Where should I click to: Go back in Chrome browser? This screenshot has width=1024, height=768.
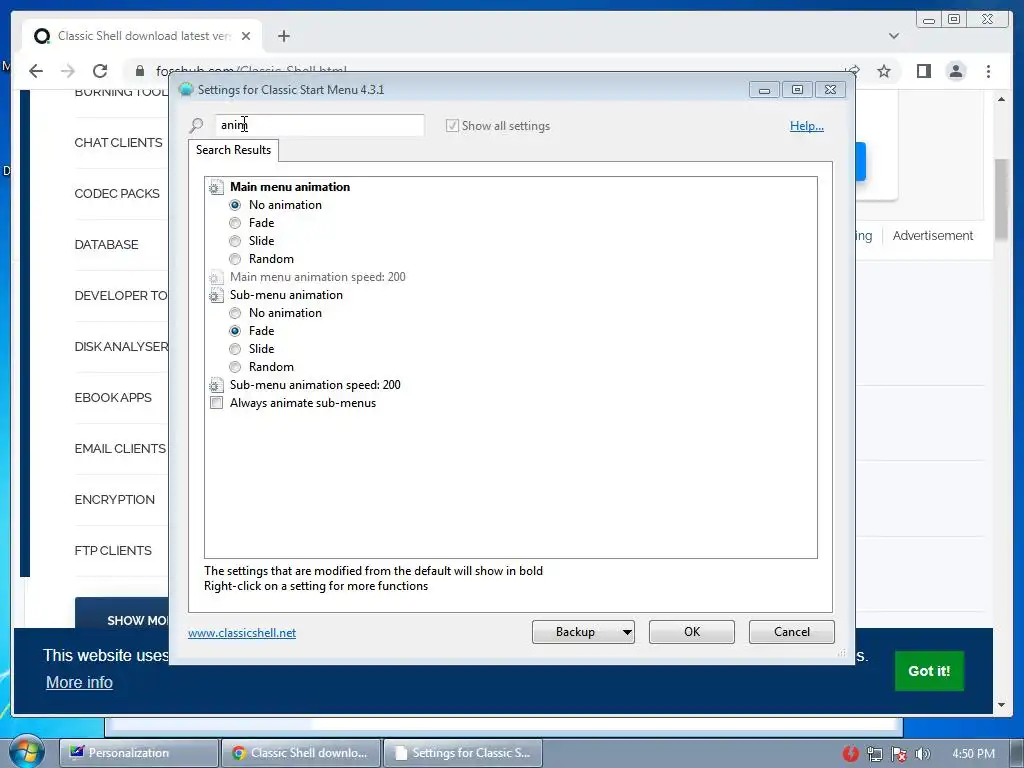(36, 71)
